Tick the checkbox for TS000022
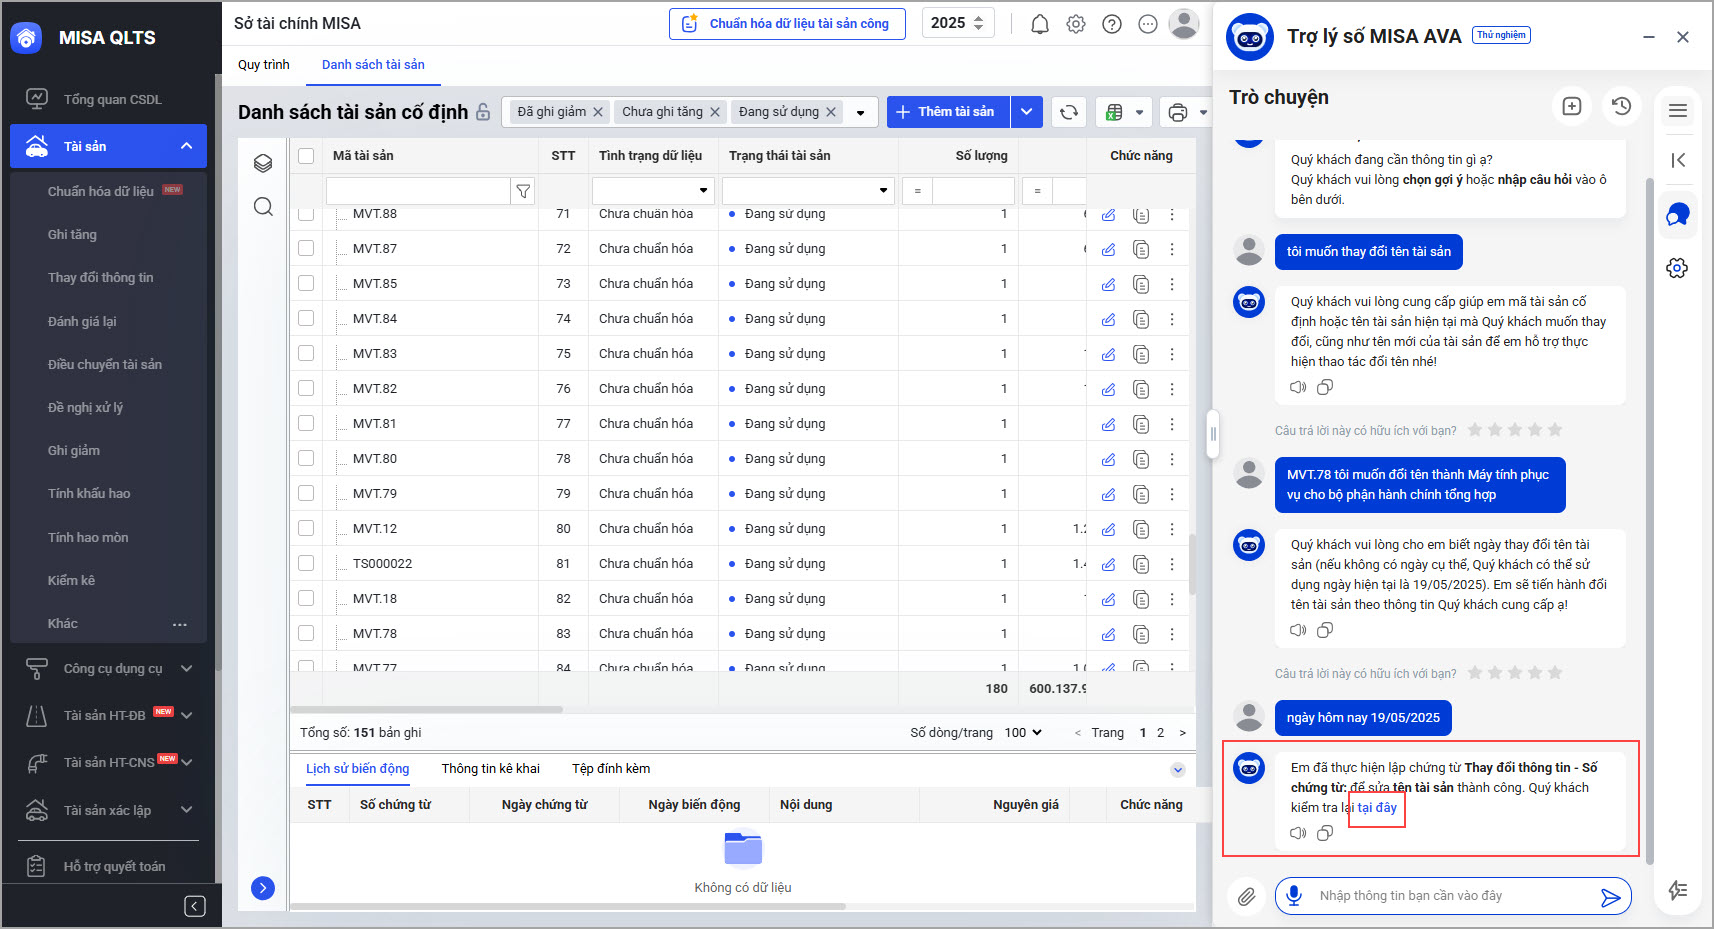The height and width of the screenshot is (929, 1714). tap(306, 563)
